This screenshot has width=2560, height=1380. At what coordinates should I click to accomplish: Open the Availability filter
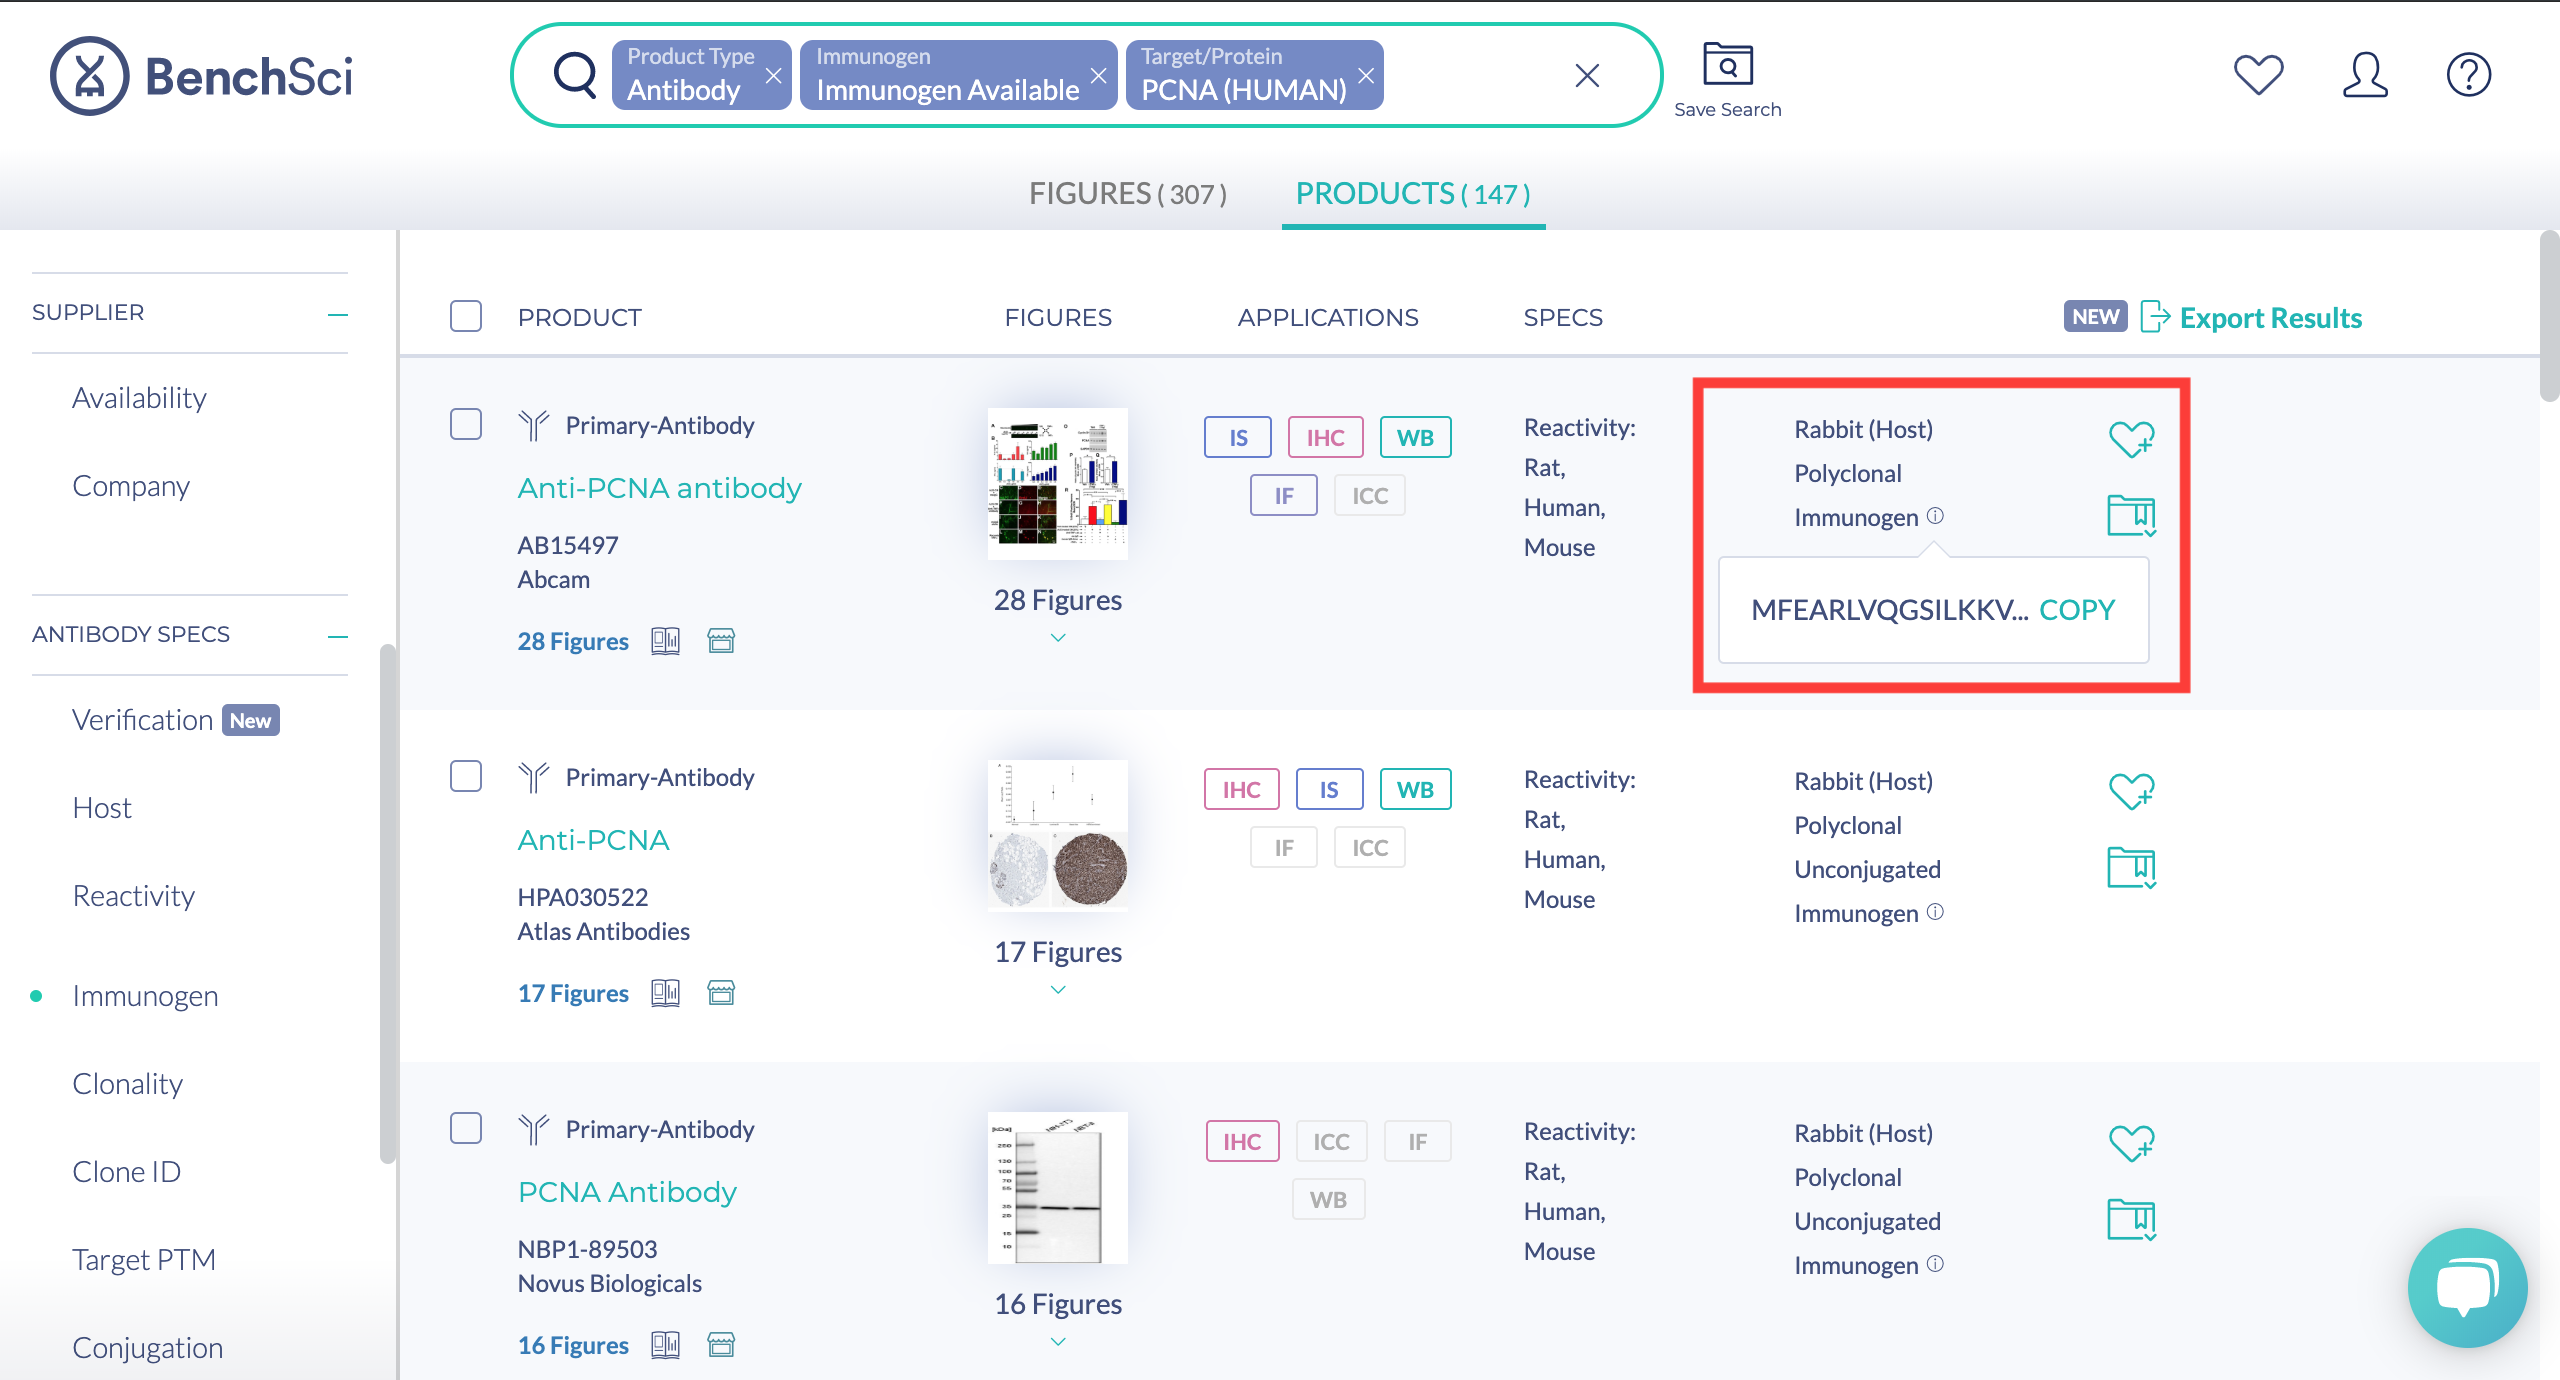pyautogui.click(x=139, y=398)
